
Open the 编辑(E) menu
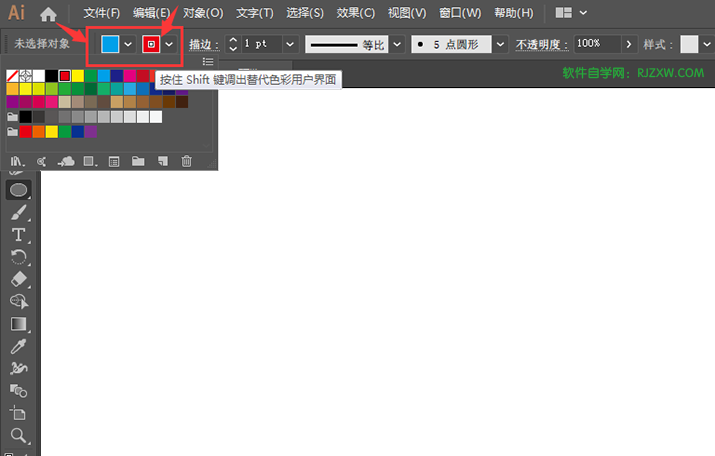coord(151,13)
